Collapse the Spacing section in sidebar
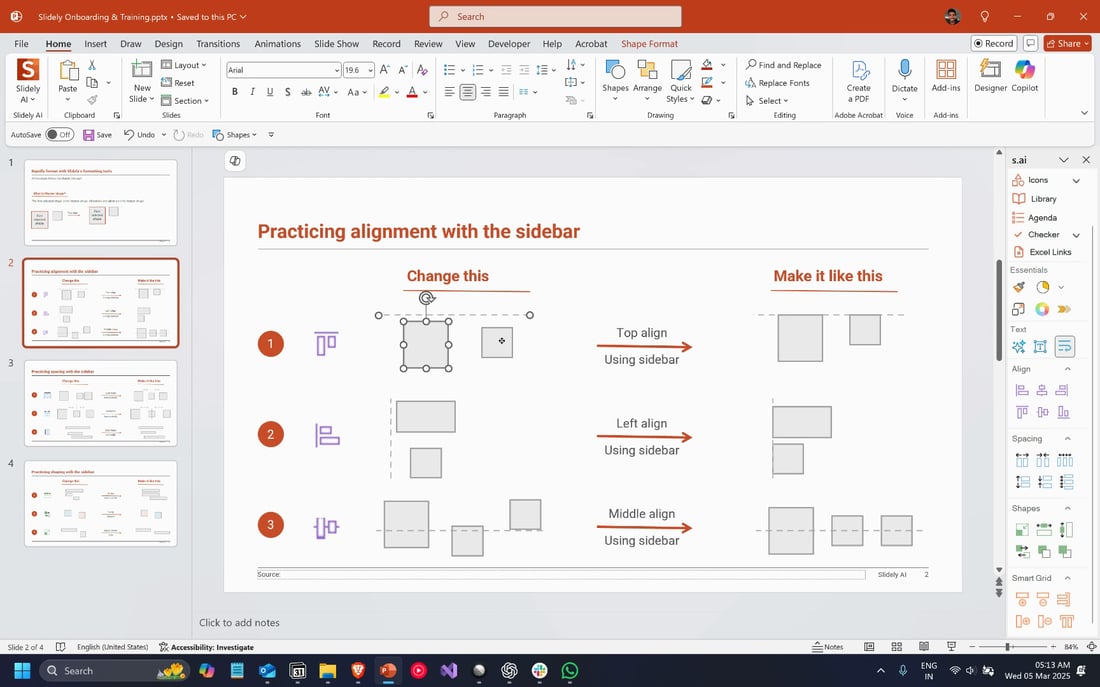The image size is (1100, 687). coord(1068,439)
